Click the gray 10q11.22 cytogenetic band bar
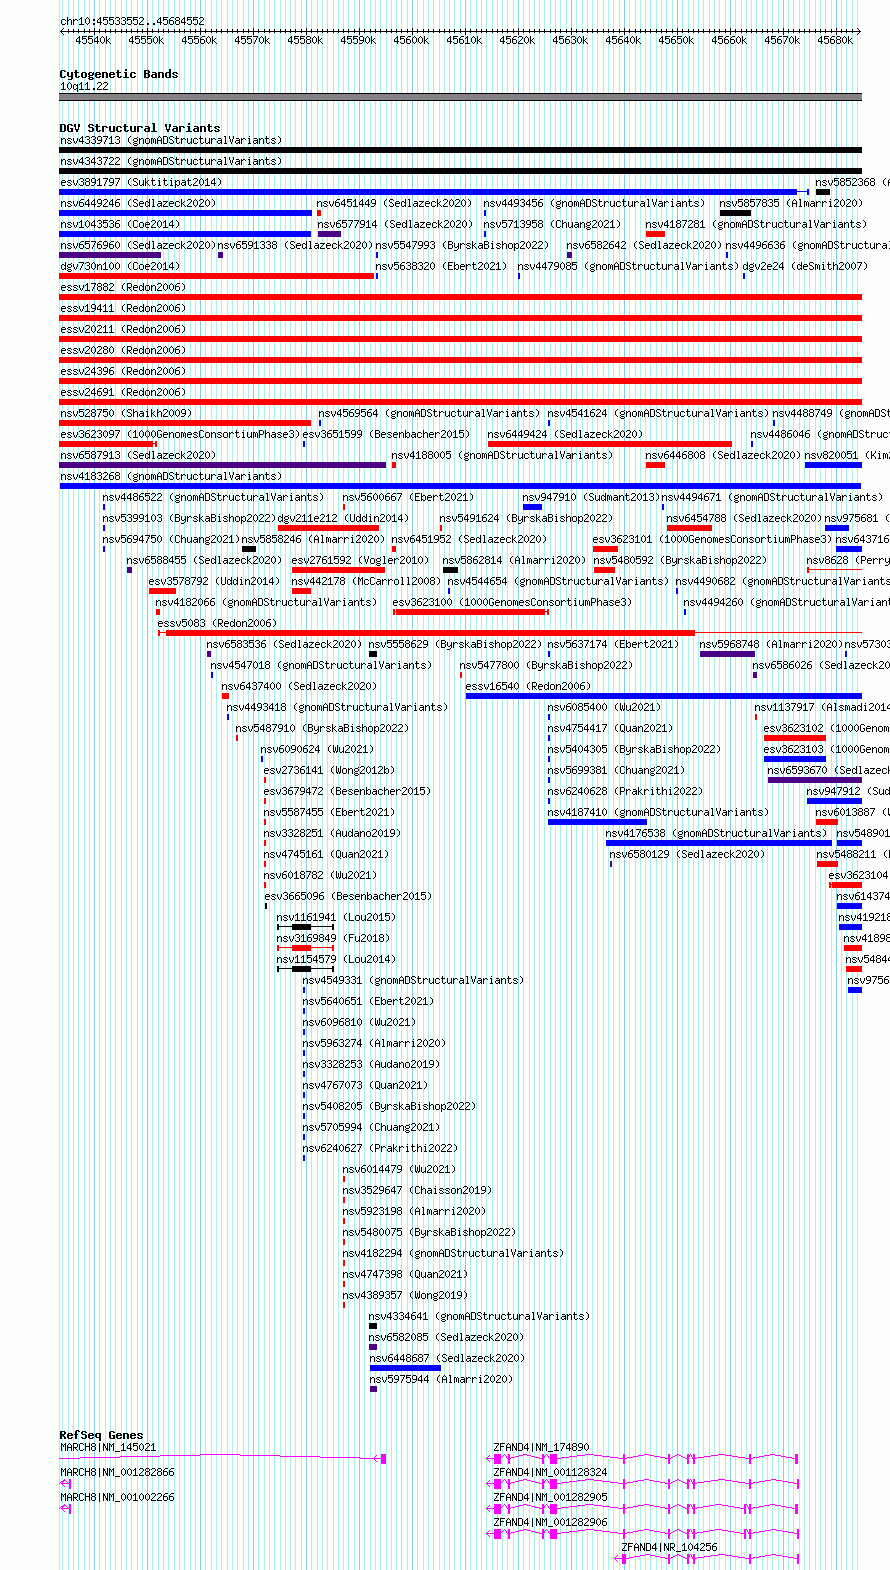Viewport: 890px width, 1570px height. click(x=460, y=97)
